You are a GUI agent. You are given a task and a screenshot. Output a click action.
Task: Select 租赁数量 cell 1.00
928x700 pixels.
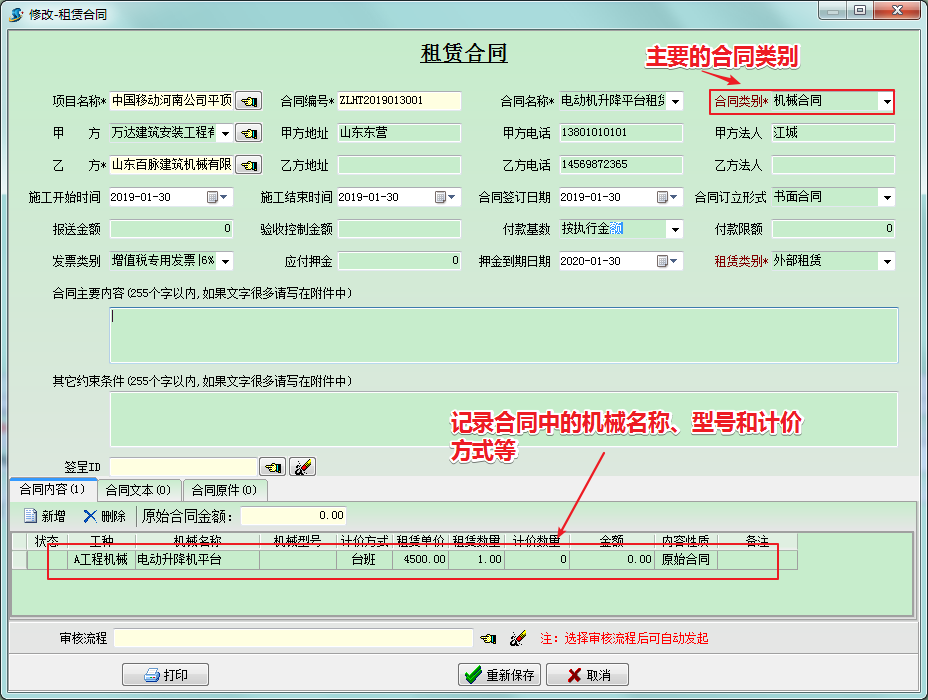pos(477,560)
